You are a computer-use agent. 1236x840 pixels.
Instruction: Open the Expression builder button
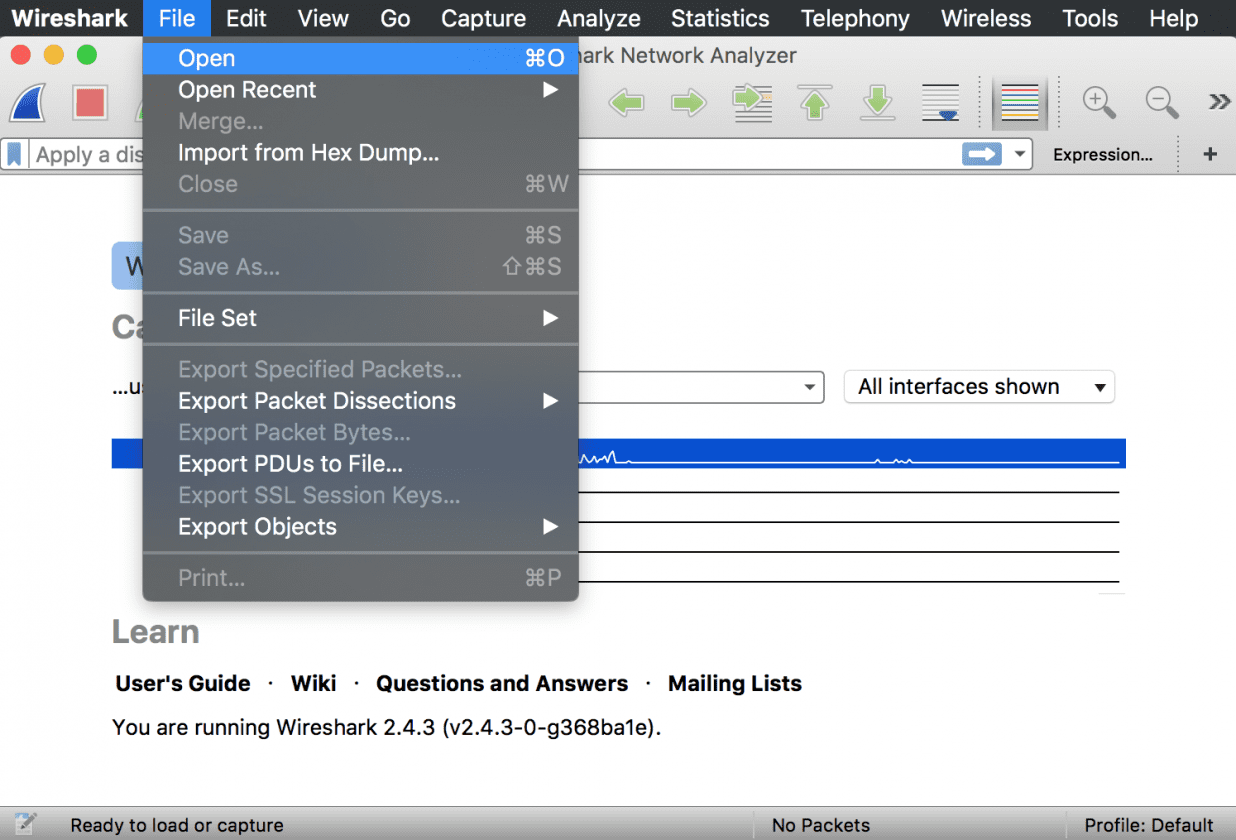point(1103,153)
